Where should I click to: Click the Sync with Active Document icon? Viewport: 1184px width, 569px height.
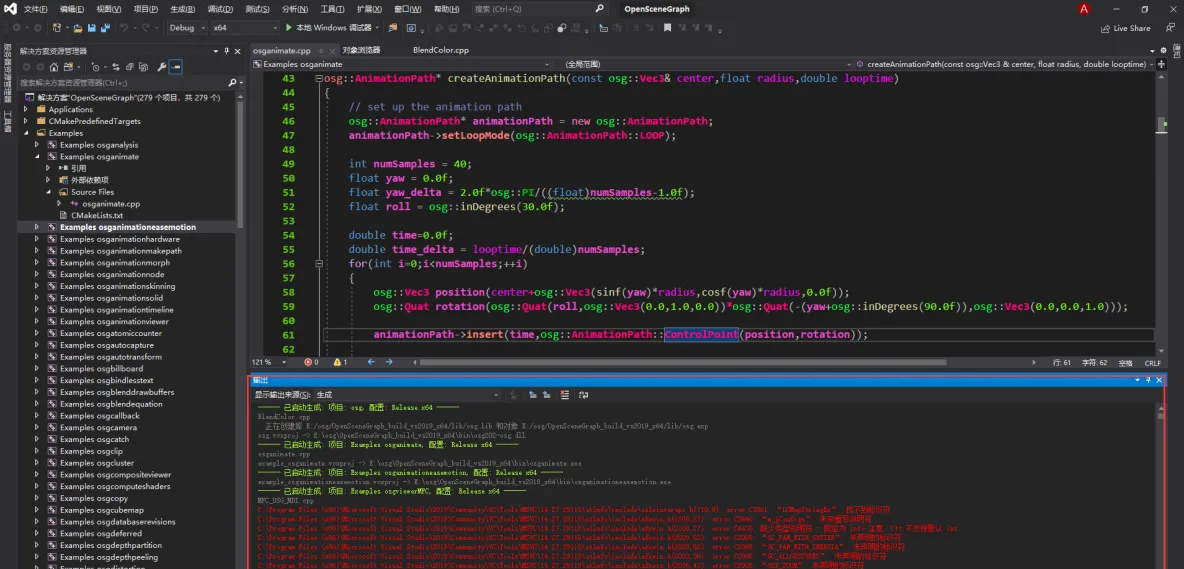point(117,66)
